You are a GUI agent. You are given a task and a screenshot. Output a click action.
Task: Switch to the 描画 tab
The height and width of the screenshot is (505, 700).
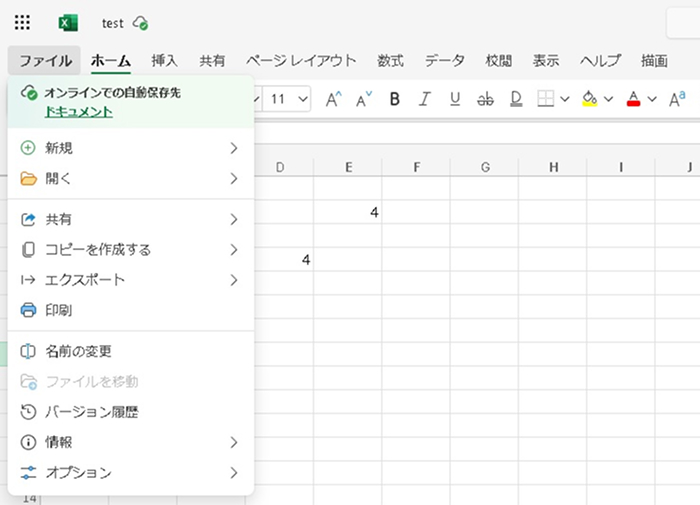(x=654, y=60)
